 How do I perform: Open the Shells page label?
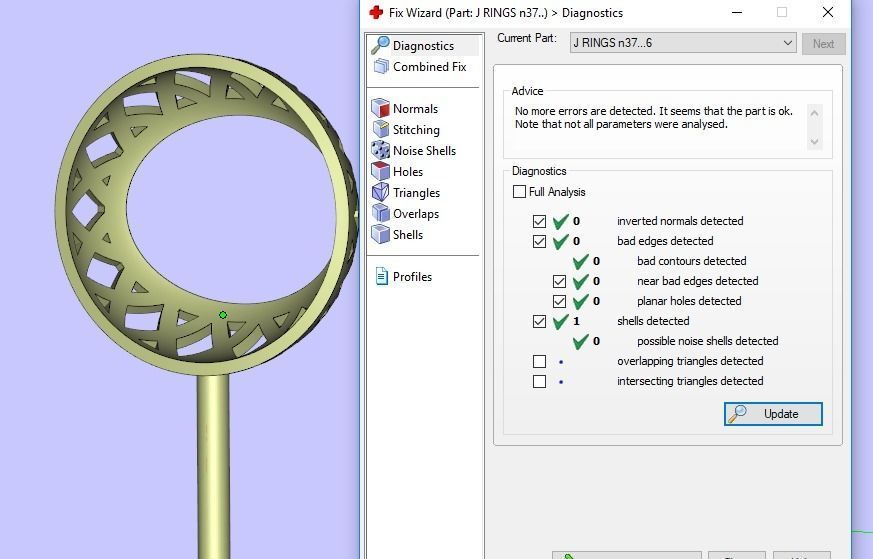click(408, 234)
